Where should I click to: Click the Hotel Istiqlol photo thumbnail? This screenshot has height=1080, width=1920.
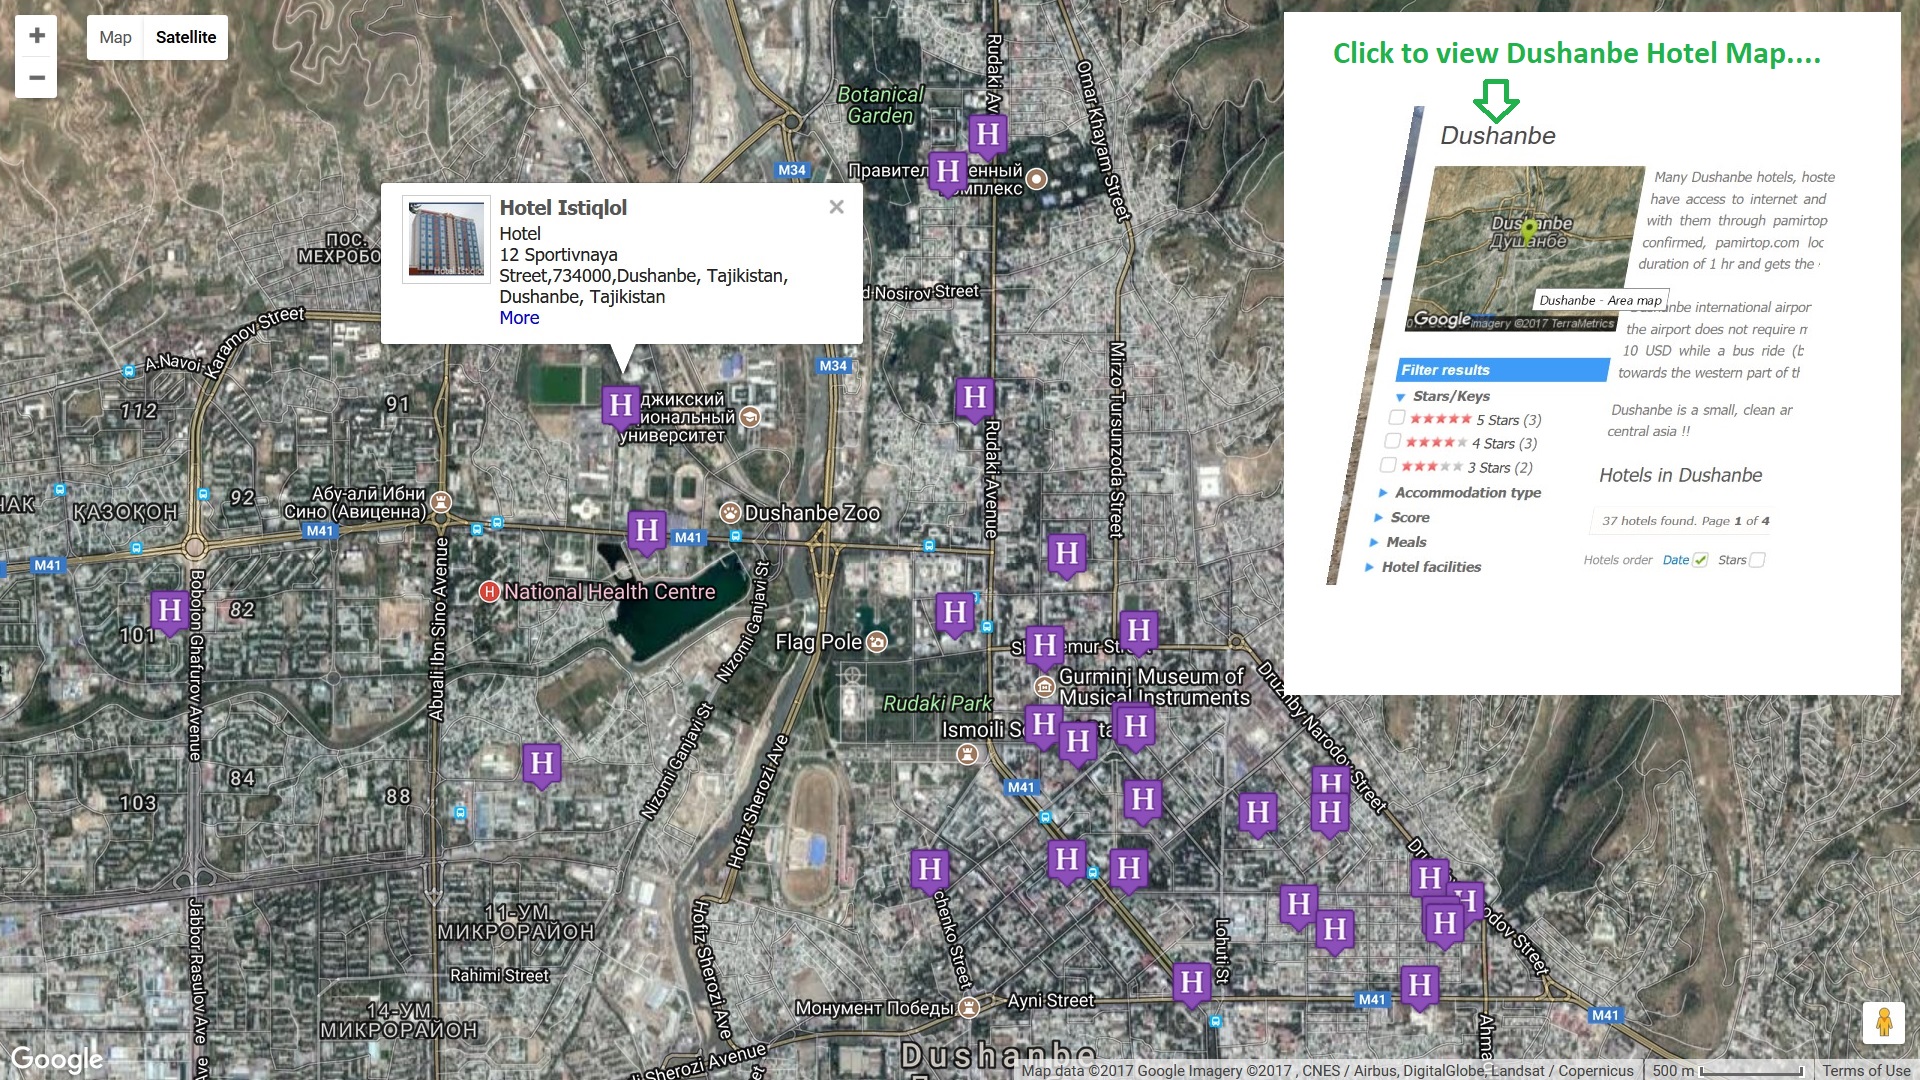(x=446, y=240)
